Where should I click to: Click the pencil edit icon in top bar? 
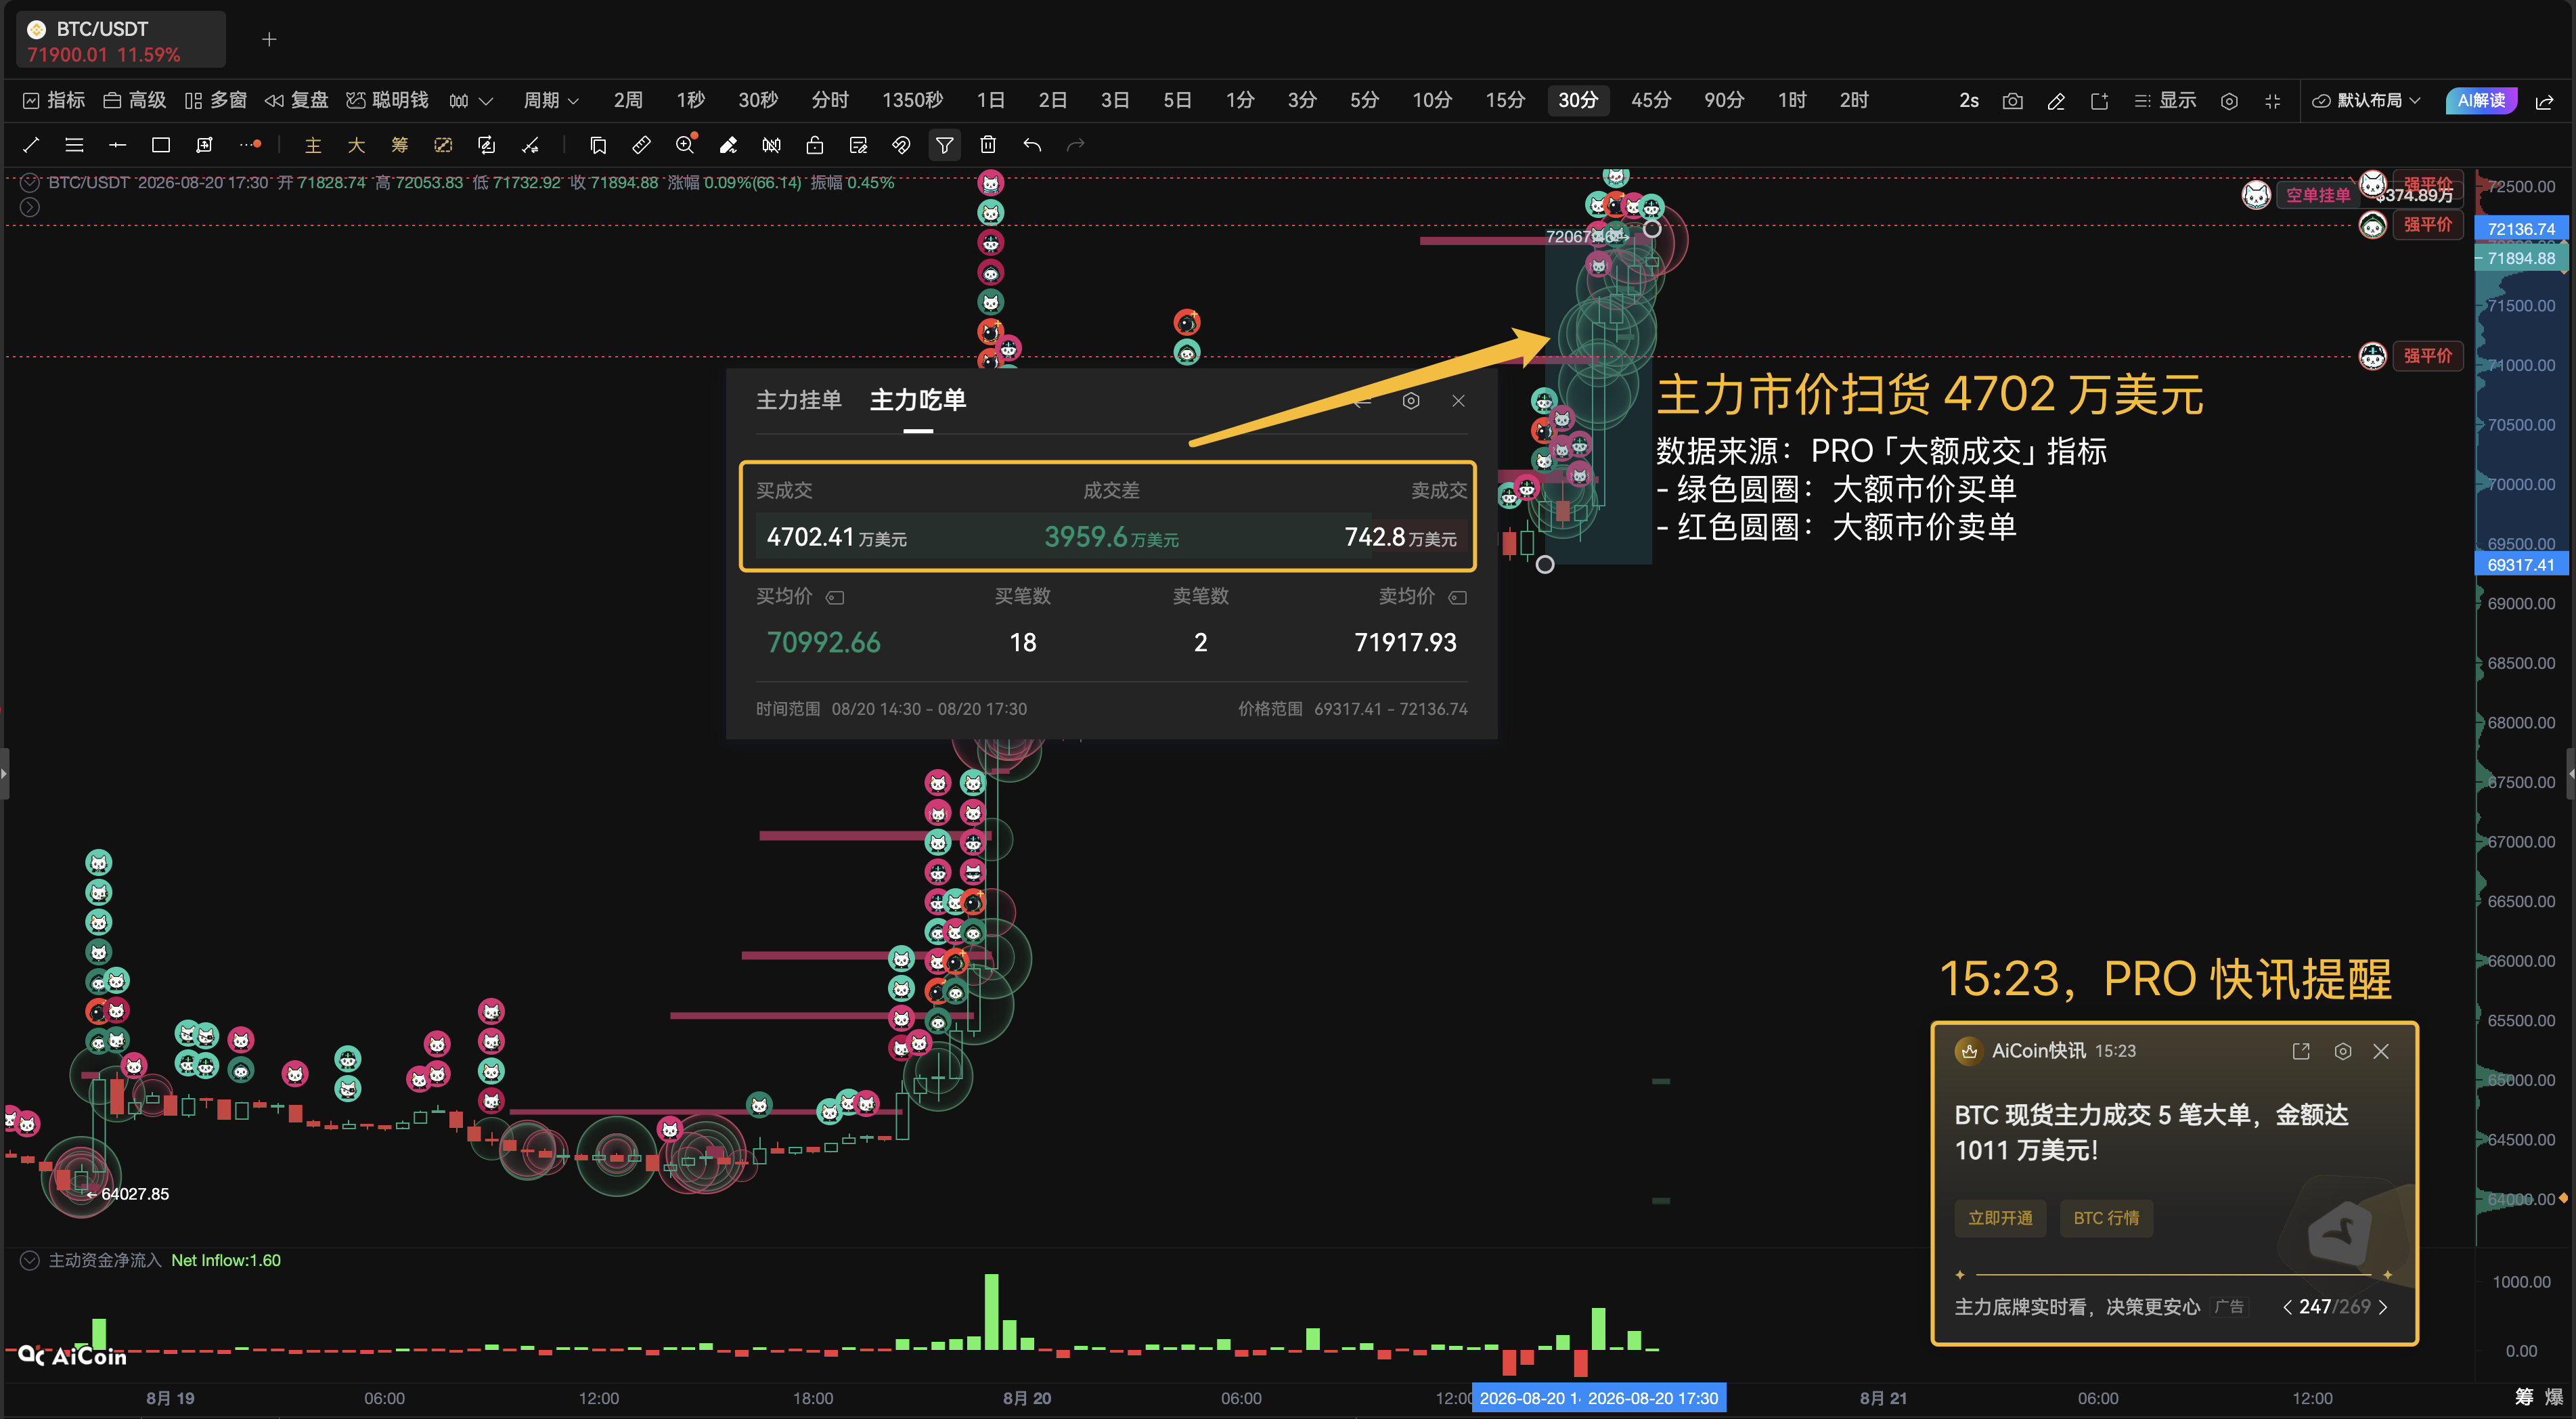pyautogui.click(x=2056, y=101)
